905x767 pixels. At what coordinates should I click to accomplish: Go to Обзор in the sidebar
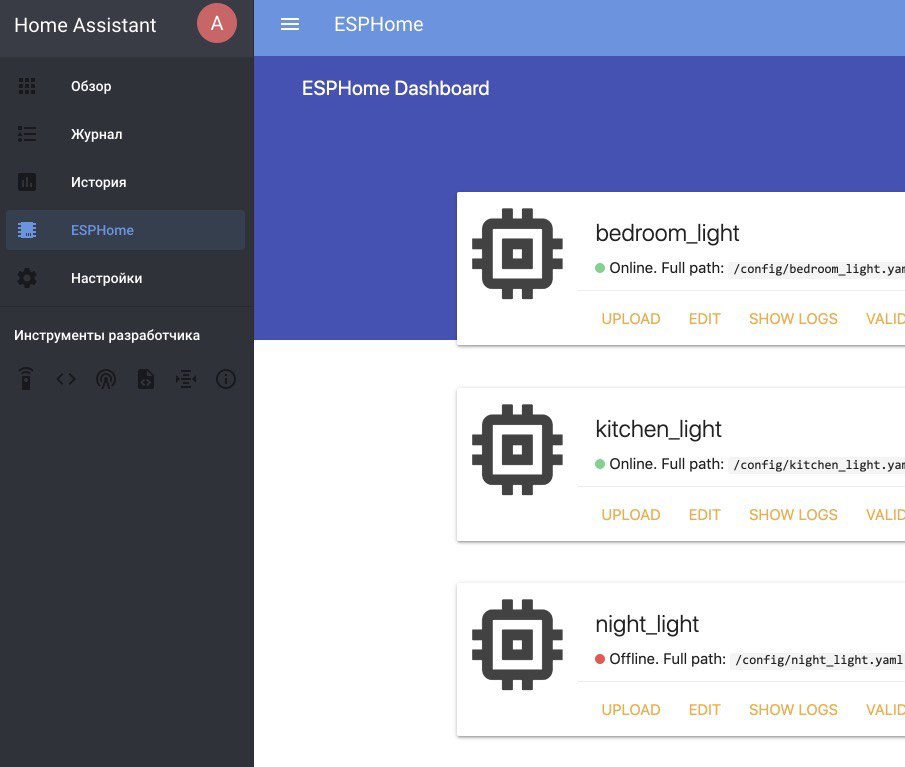pos(125,86)
